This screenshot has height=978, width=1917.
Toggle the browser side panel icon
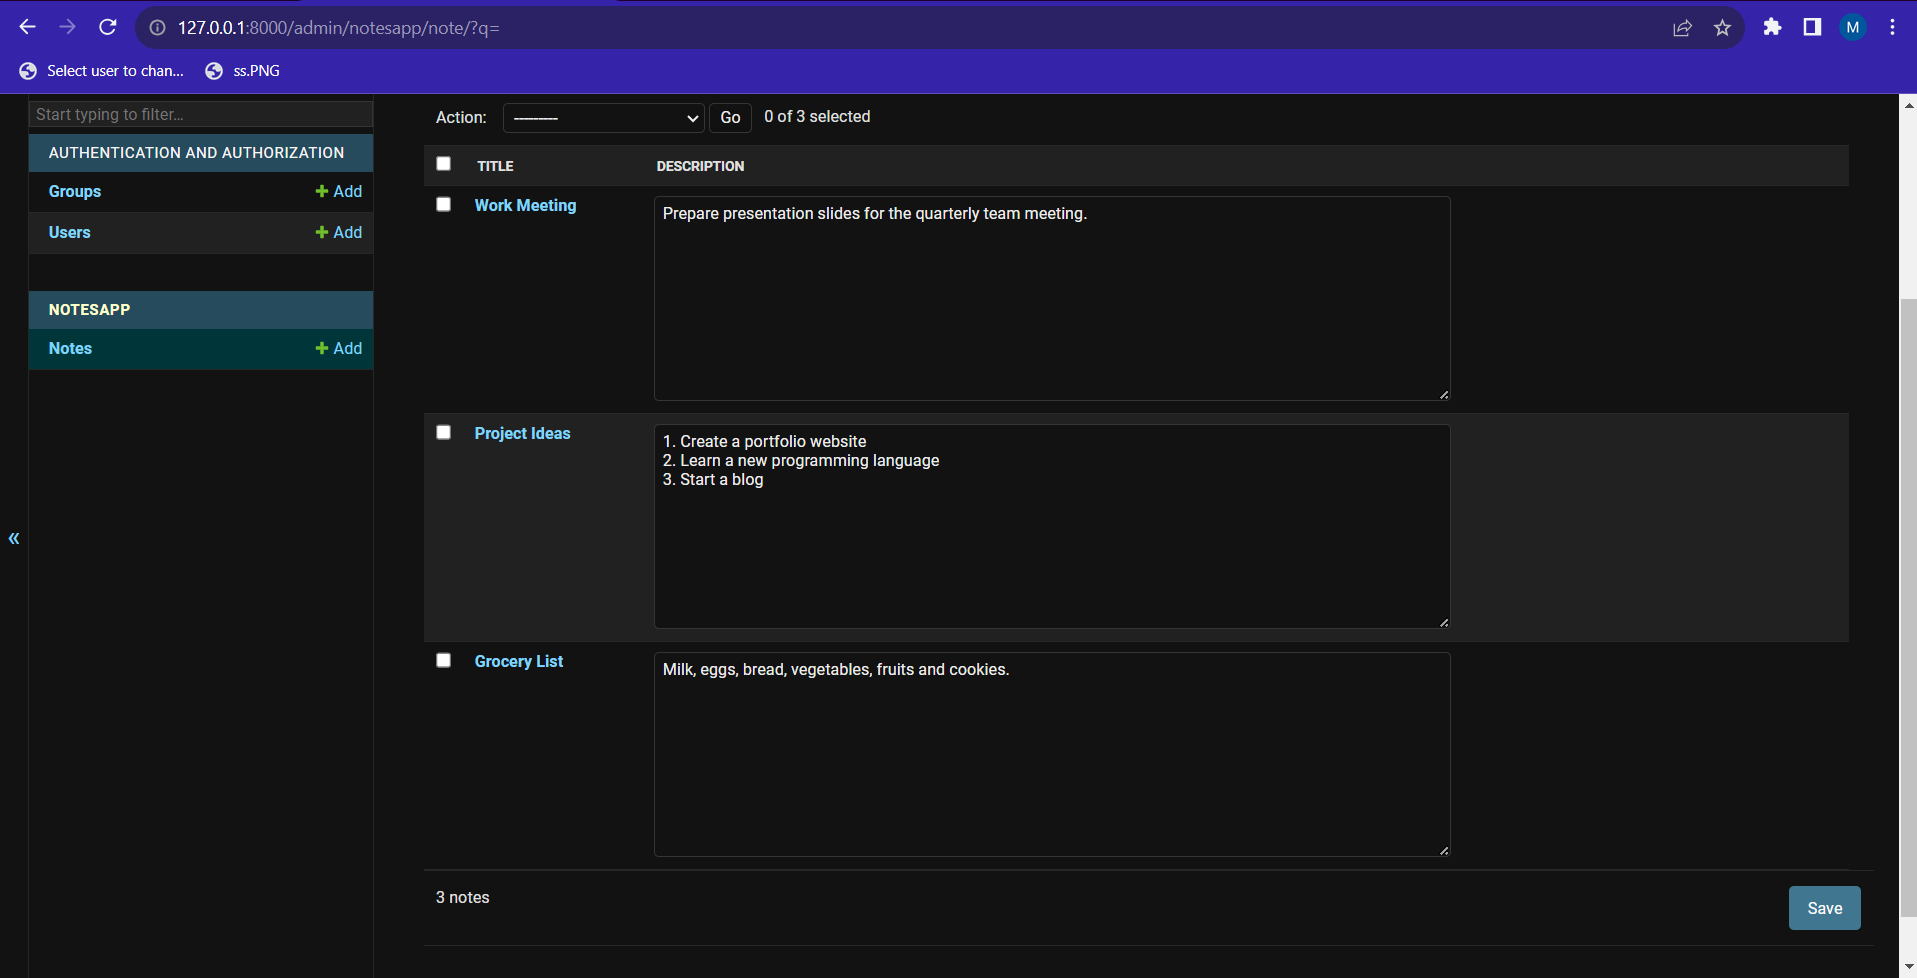coord(1812,27)
